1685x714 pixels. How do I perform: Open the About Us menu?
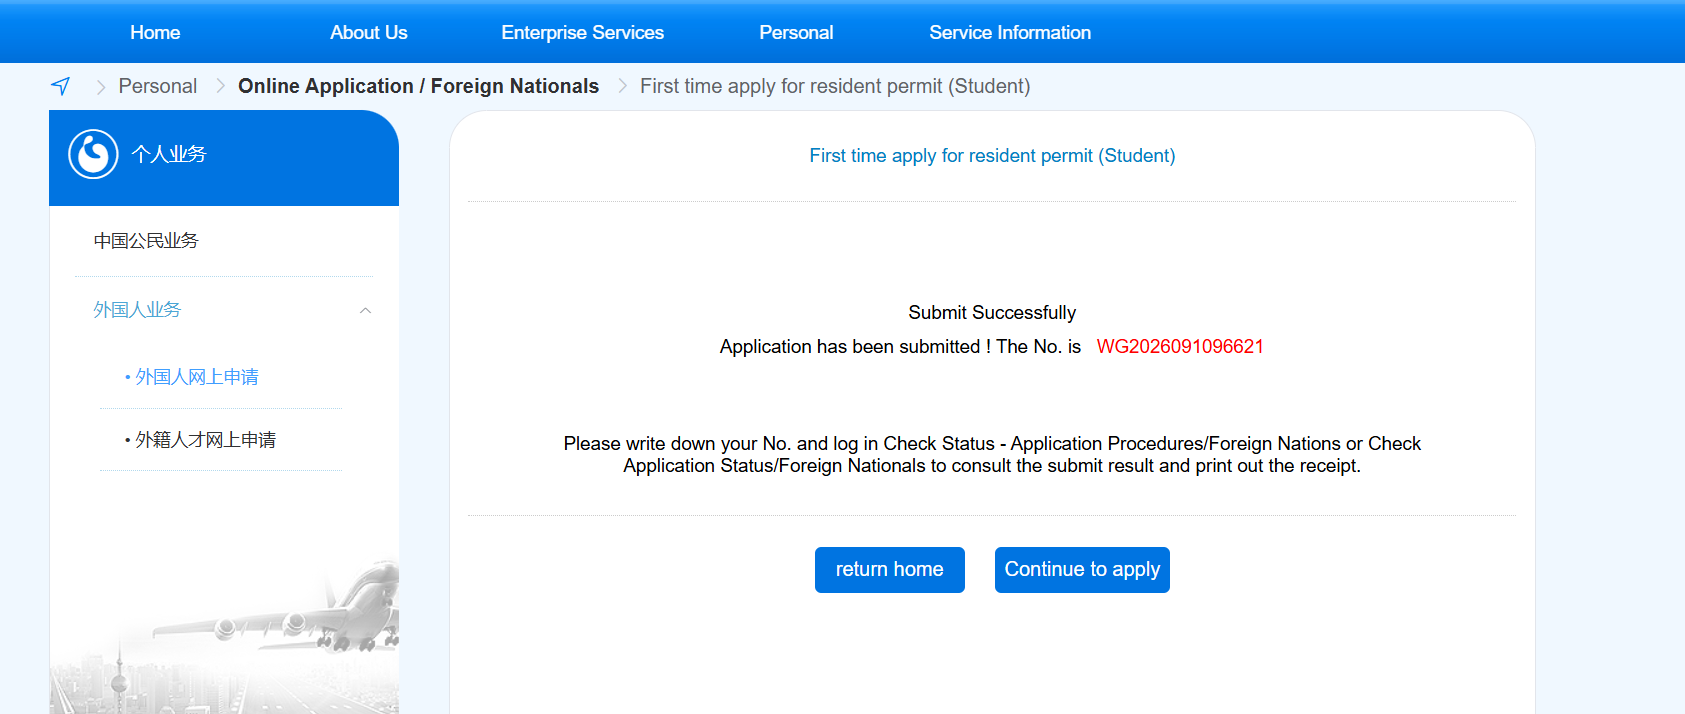(x=369, y=32)
